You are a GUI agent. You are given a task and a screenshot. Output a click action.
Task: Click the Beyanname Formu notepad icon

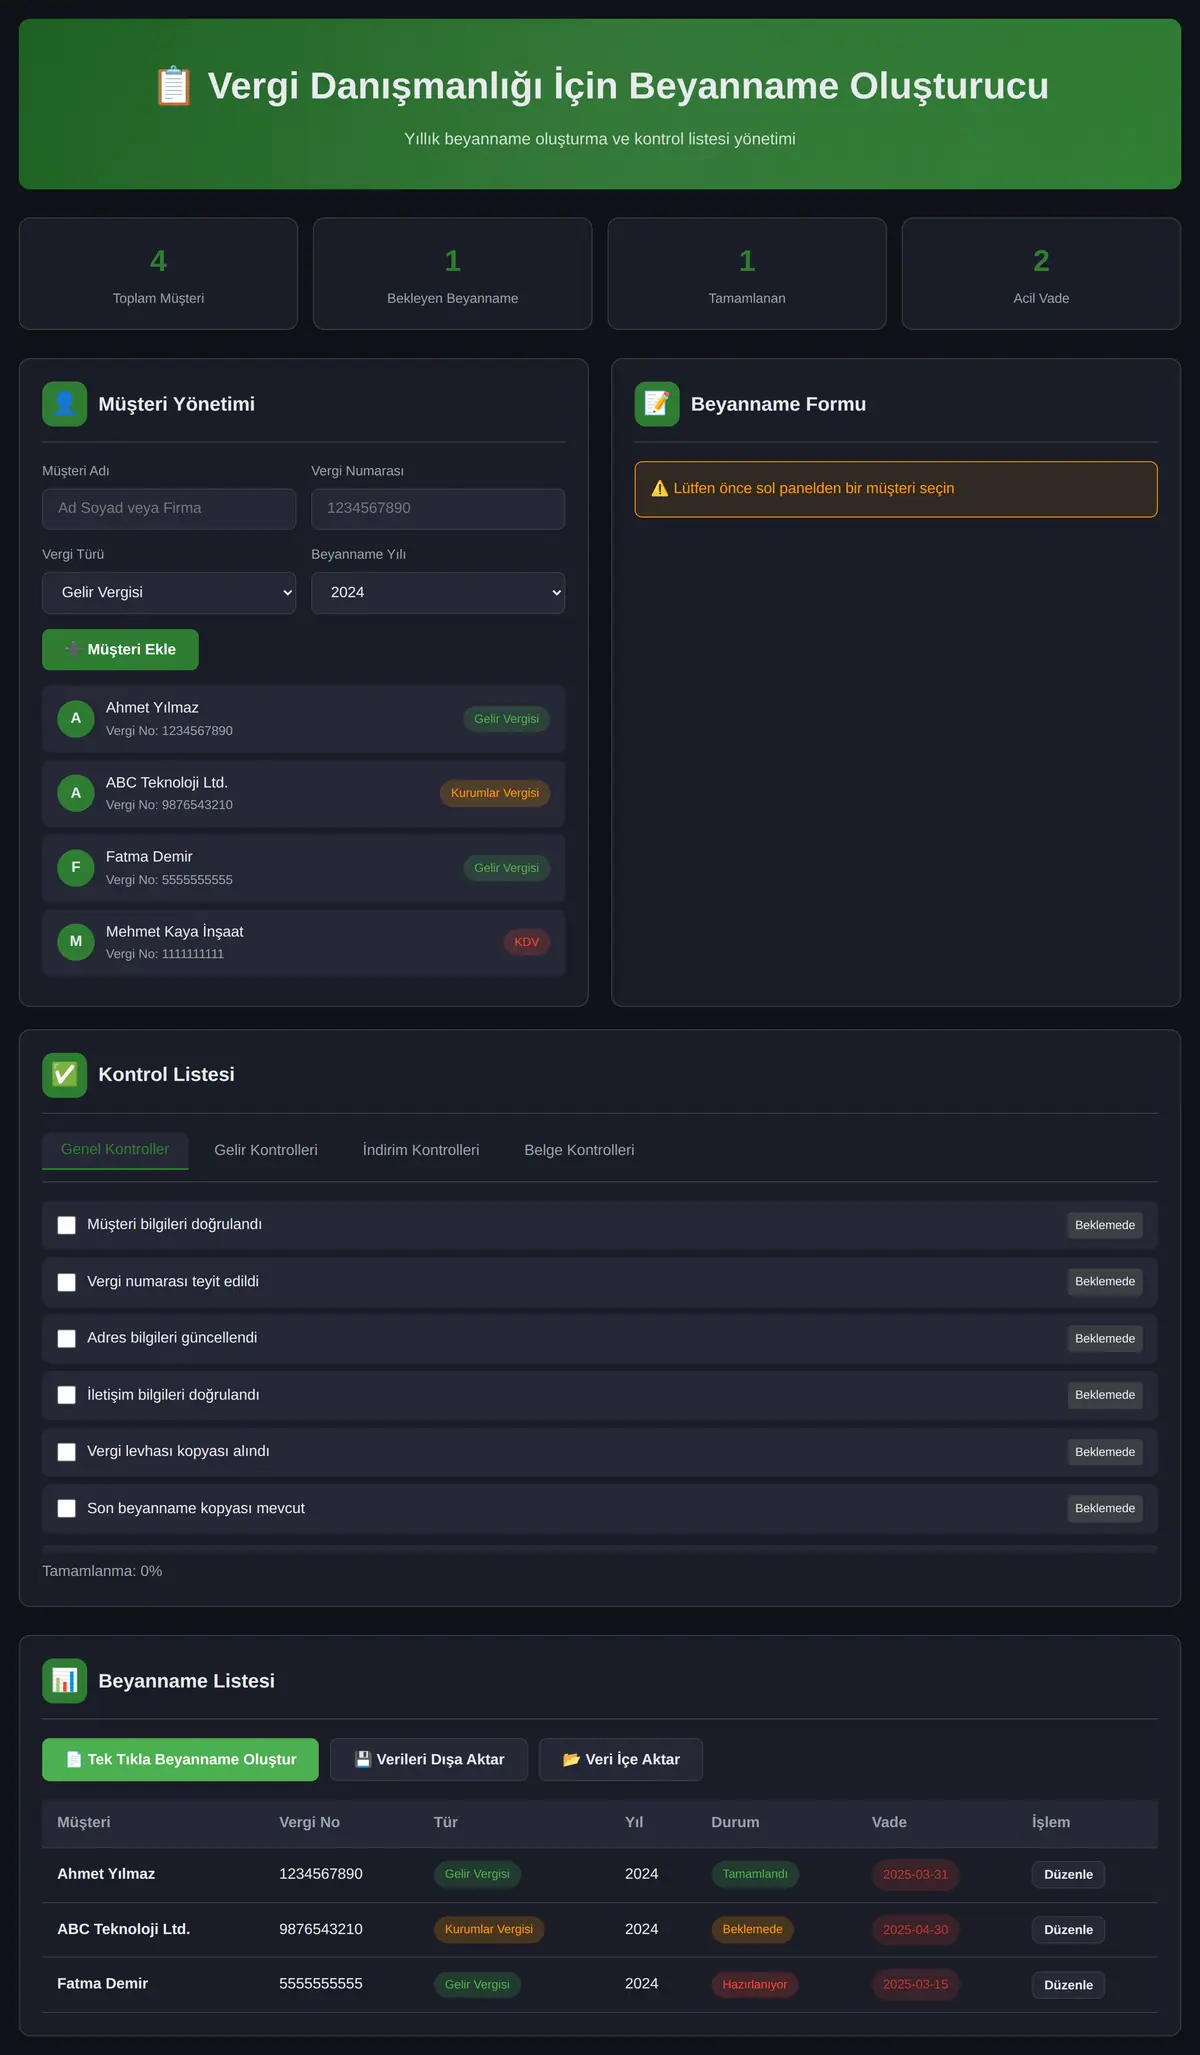pos(657,404)
